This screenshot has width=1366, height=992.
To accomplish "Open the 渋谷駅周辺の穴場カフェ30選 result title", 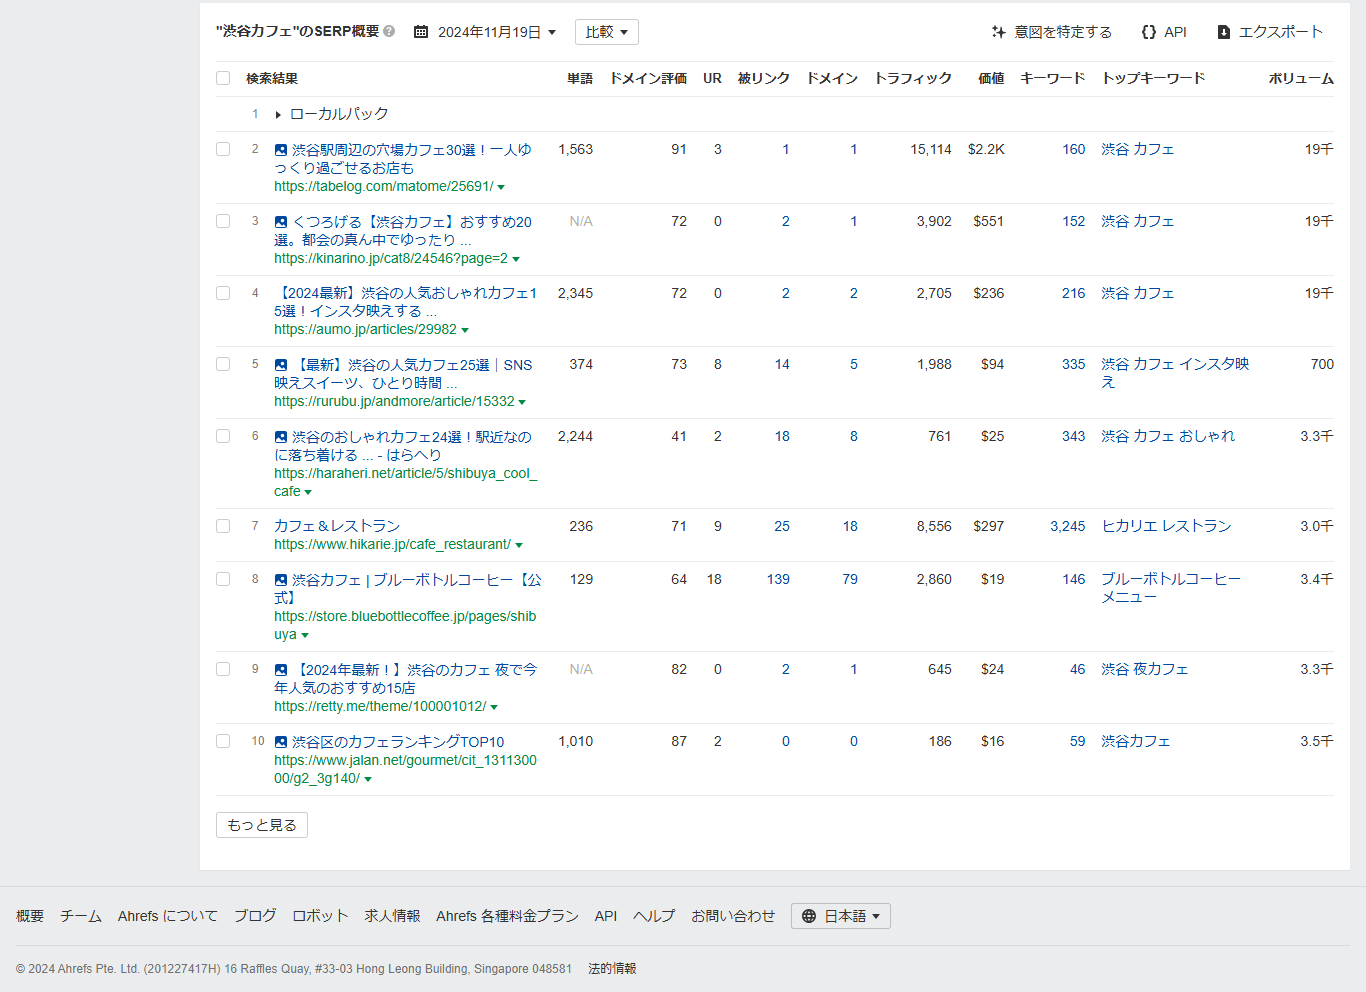I will pos(403,159).
